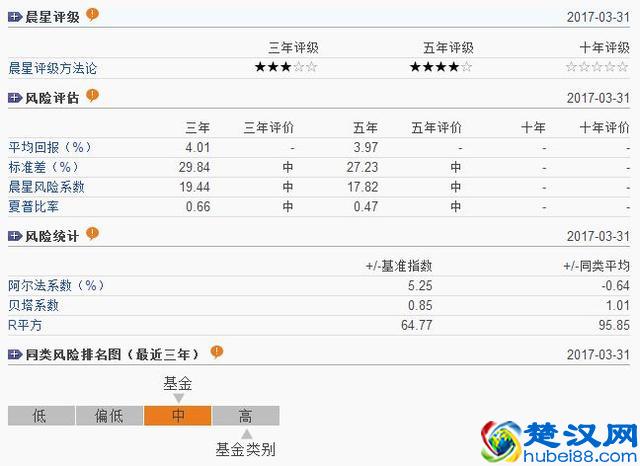This screenshot has height=466, width=640.
Task: Click the alpha benchmark value 5.25
Action: 420,285
